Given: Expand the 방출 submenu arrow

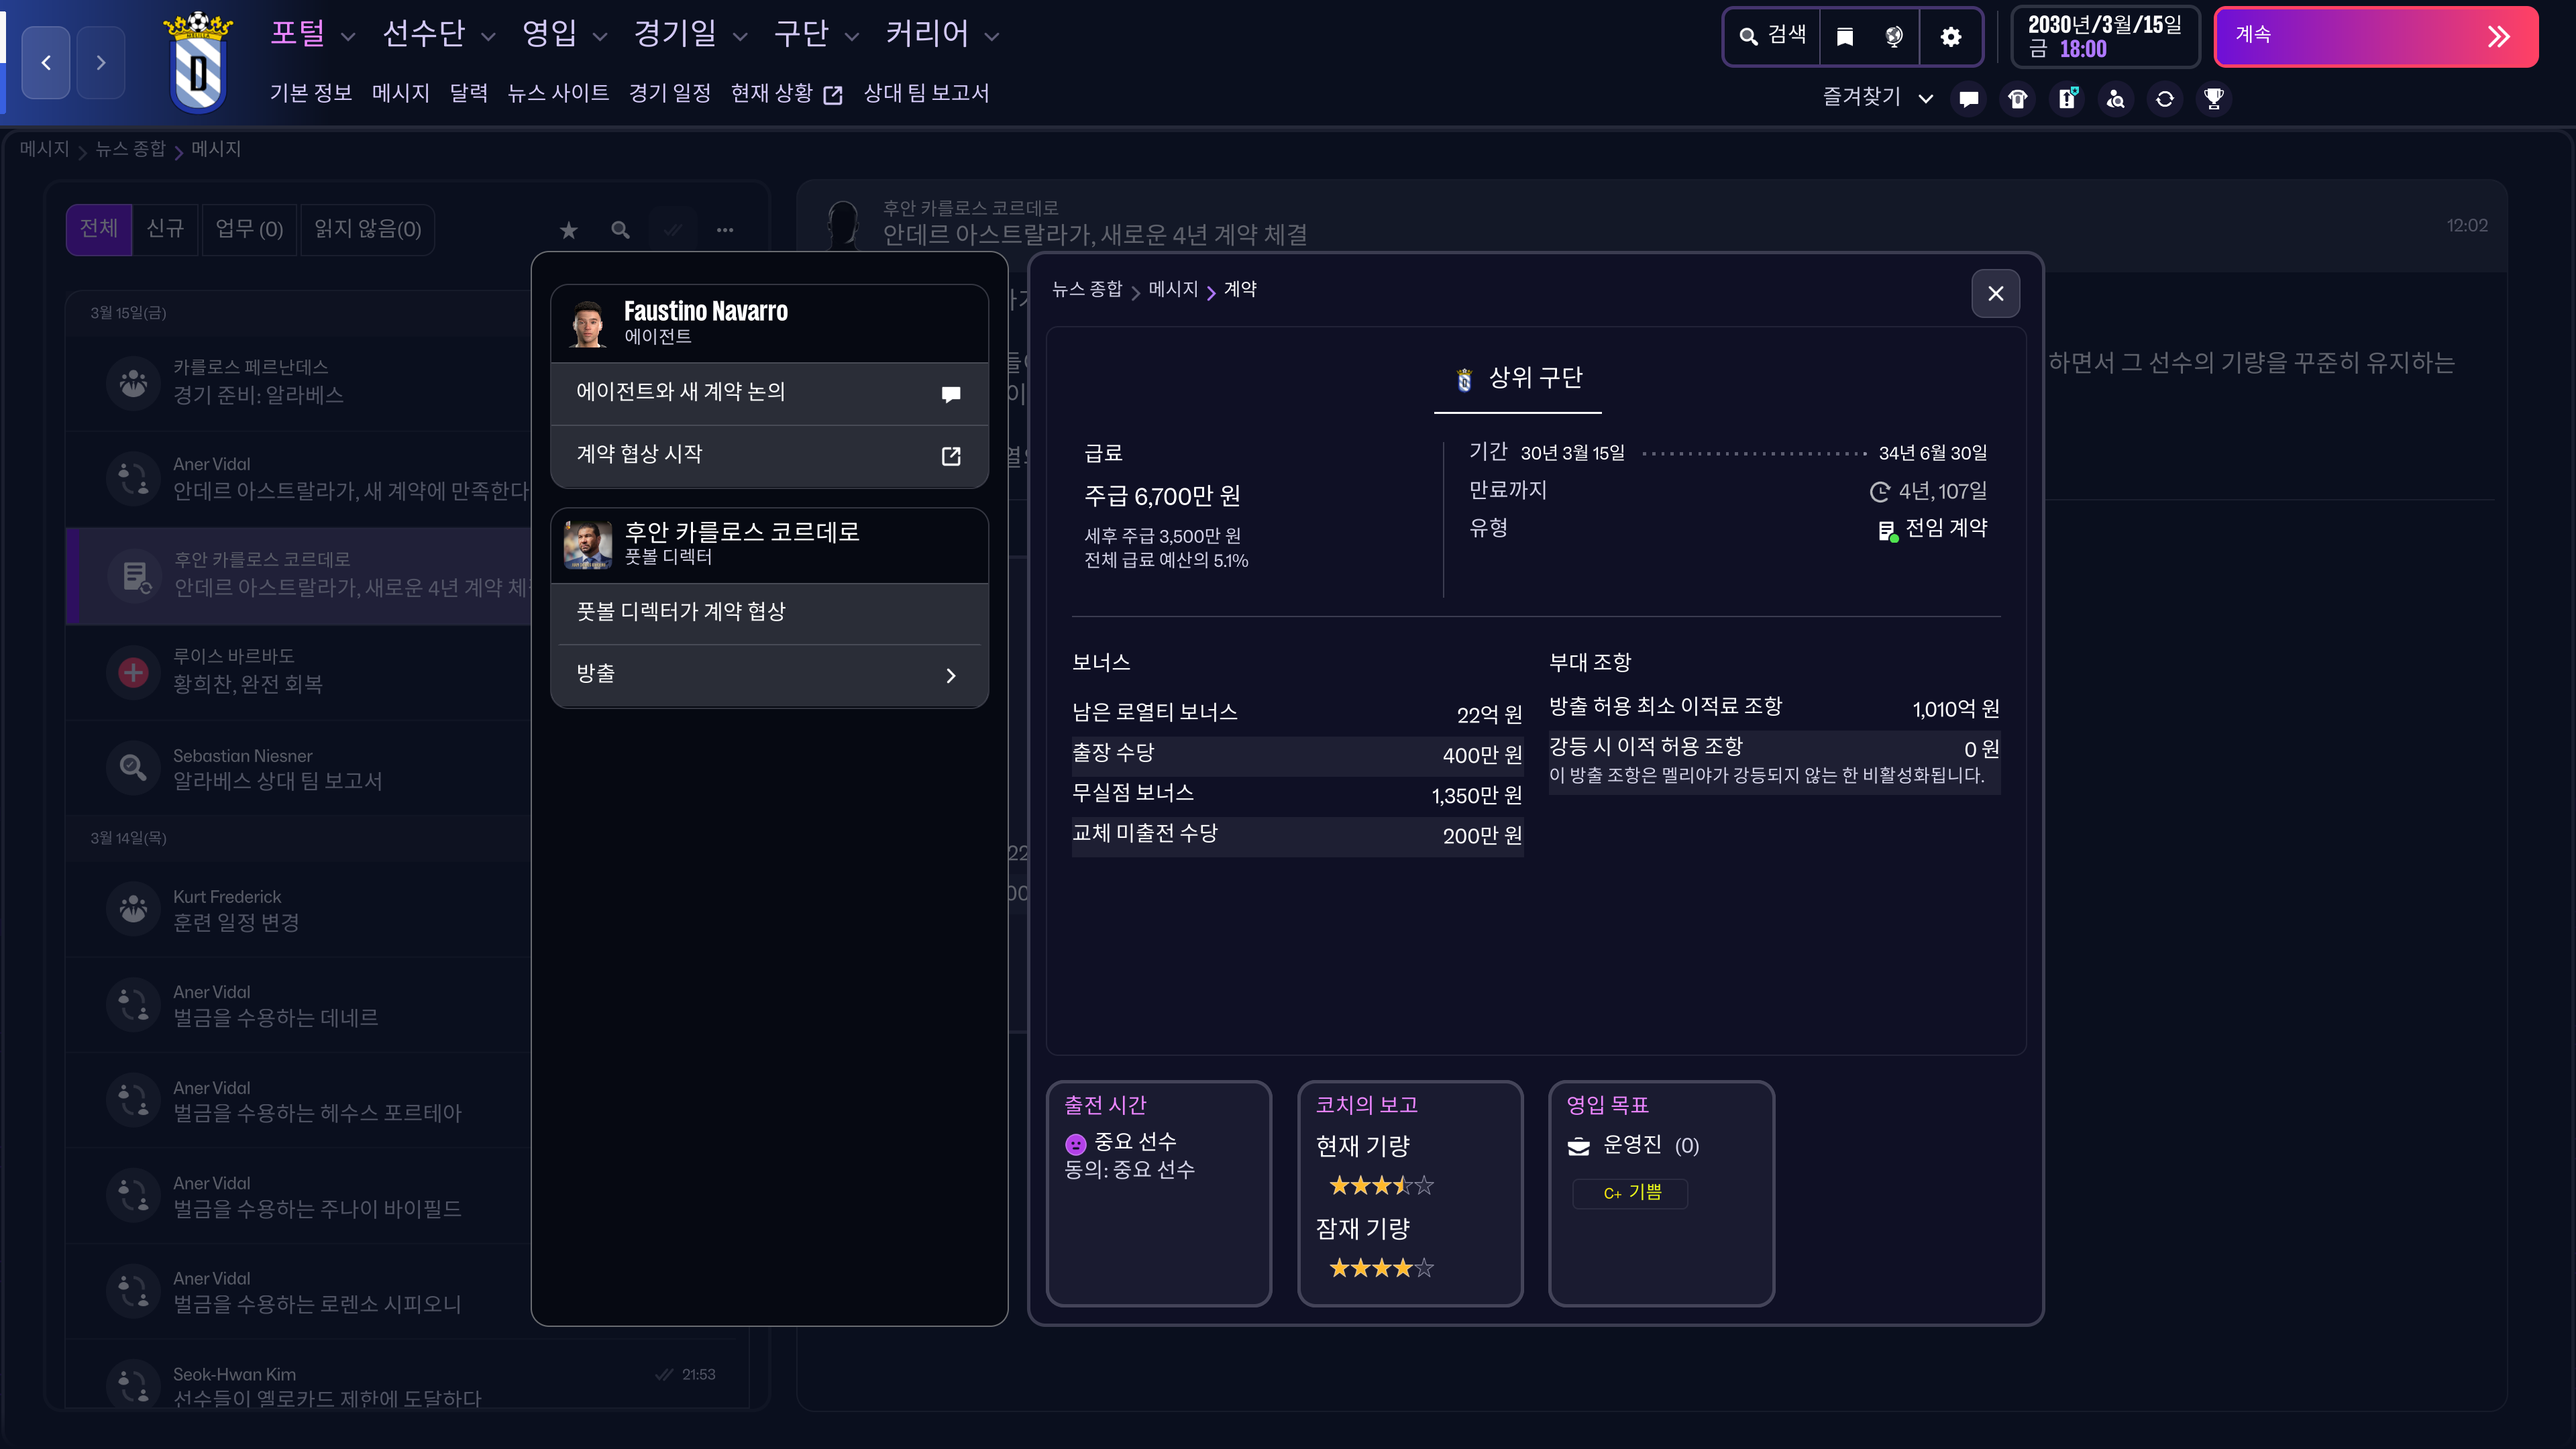Looking at the screenshot, I should pyautogui.click(x=950, y=676).
